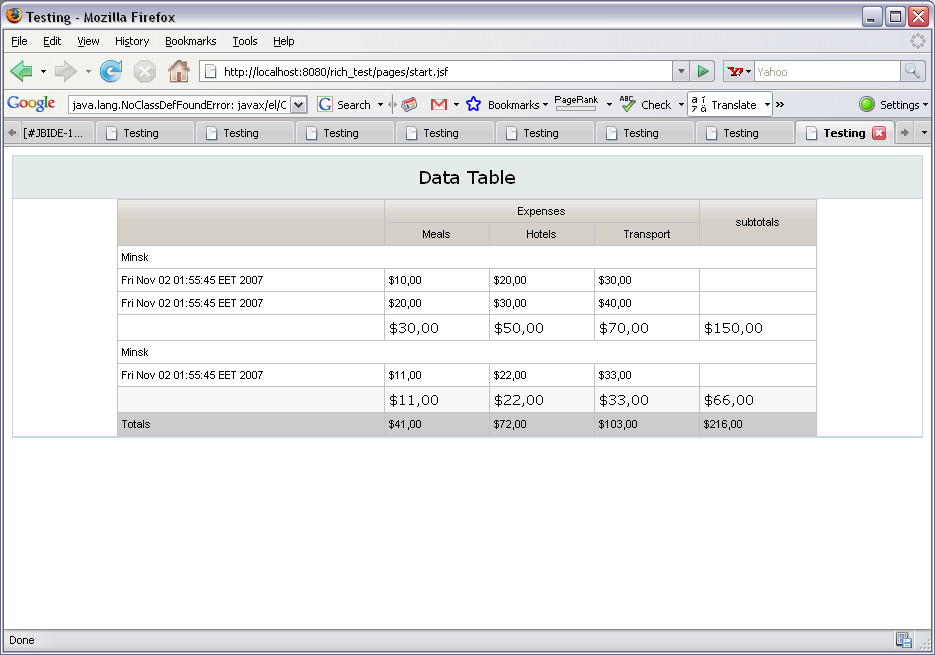The width and height of the screenshot is (935, 655).
Task: Click the status bar page save icon
Action: coord(903,640)
